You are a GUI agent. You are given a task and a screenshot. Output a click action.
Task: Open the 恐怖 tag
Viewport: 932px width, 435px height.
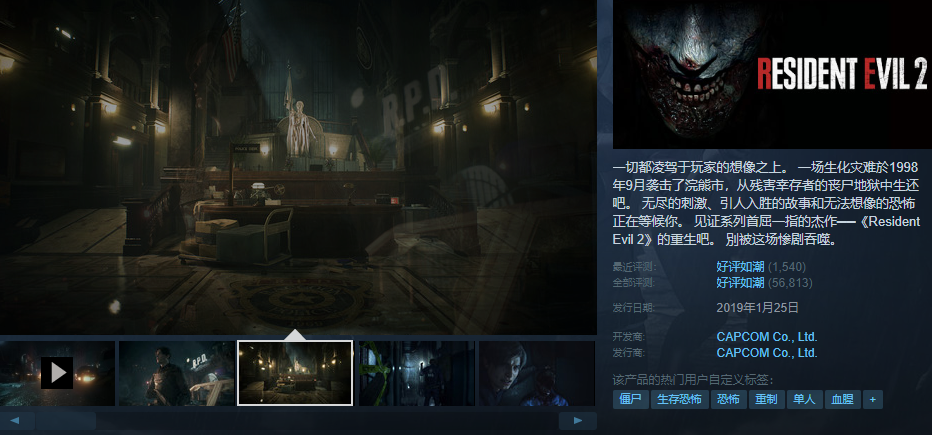728,400
